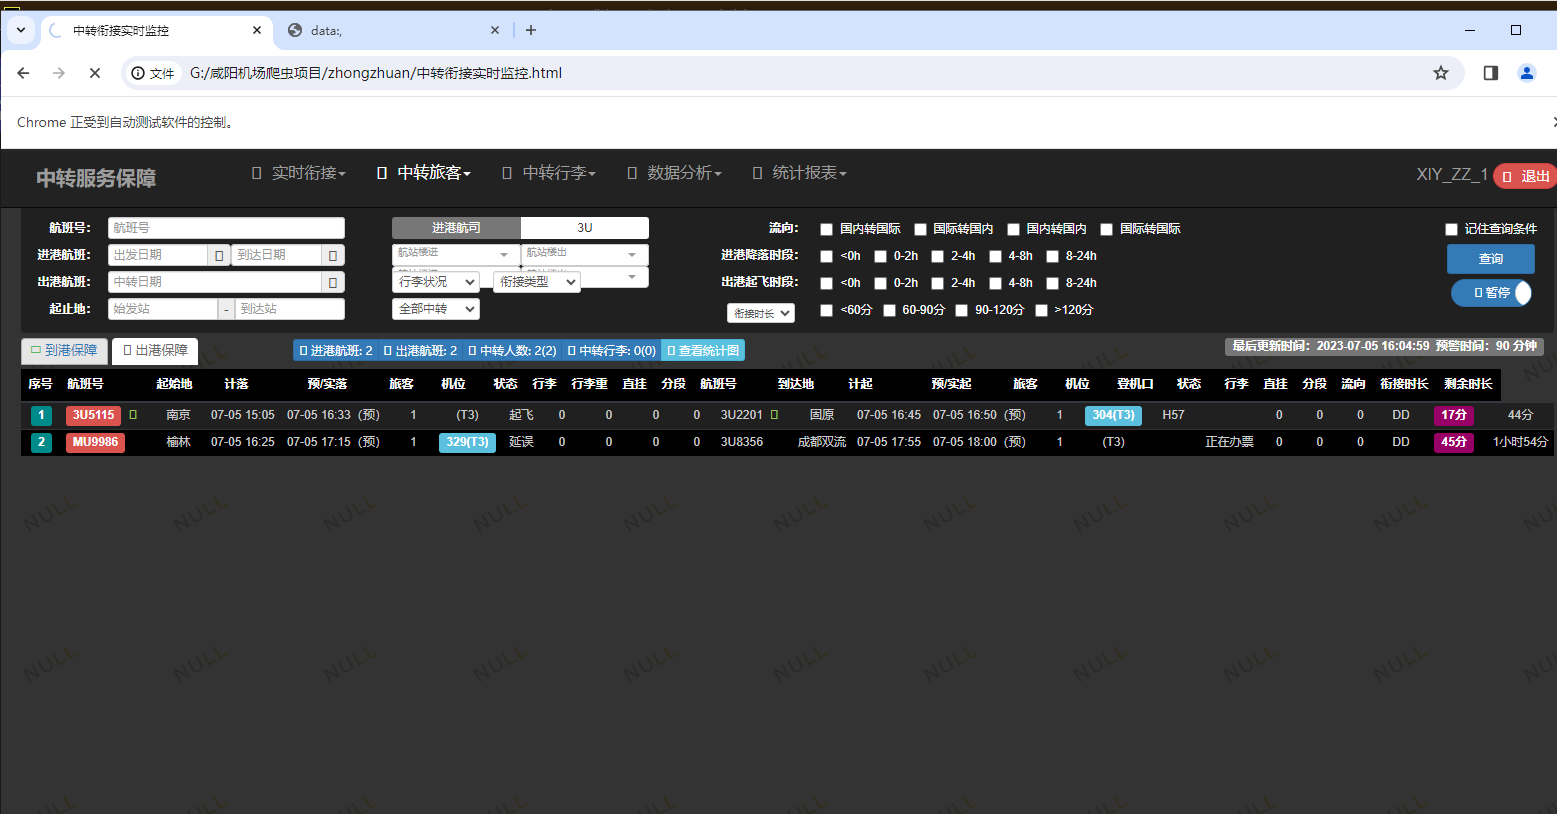Check 国际转国际 flow checkbox

(x=1106, y=229)
